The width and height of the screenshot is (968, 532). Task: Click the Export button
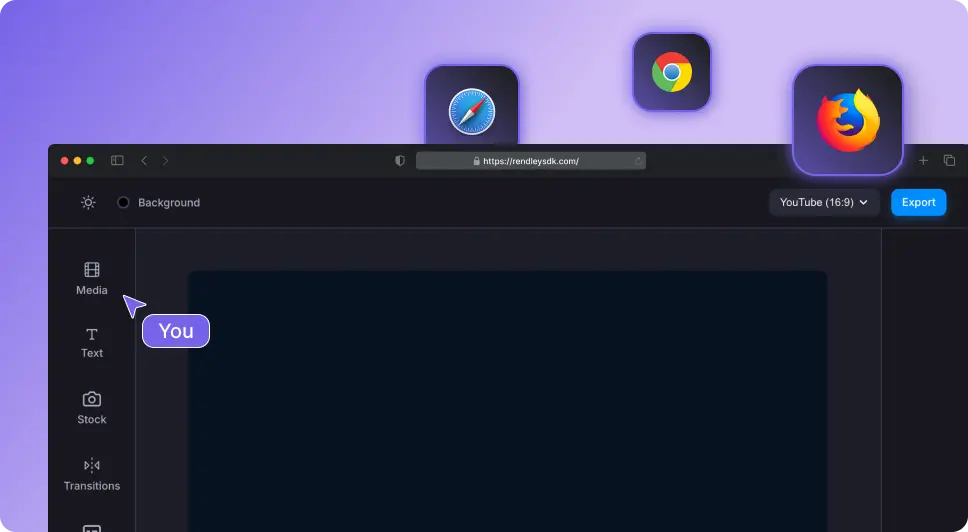[x=918, y=202]
